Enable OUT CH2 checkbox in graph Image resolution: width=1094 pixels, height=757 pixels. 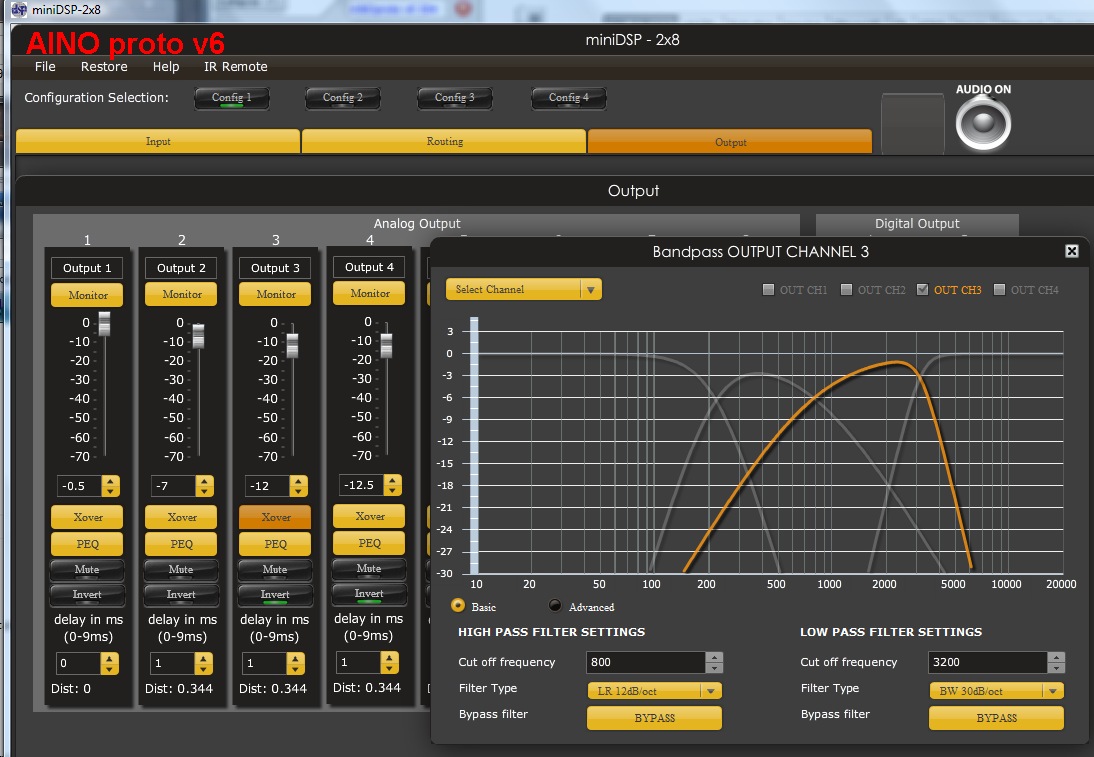[846, 290]
